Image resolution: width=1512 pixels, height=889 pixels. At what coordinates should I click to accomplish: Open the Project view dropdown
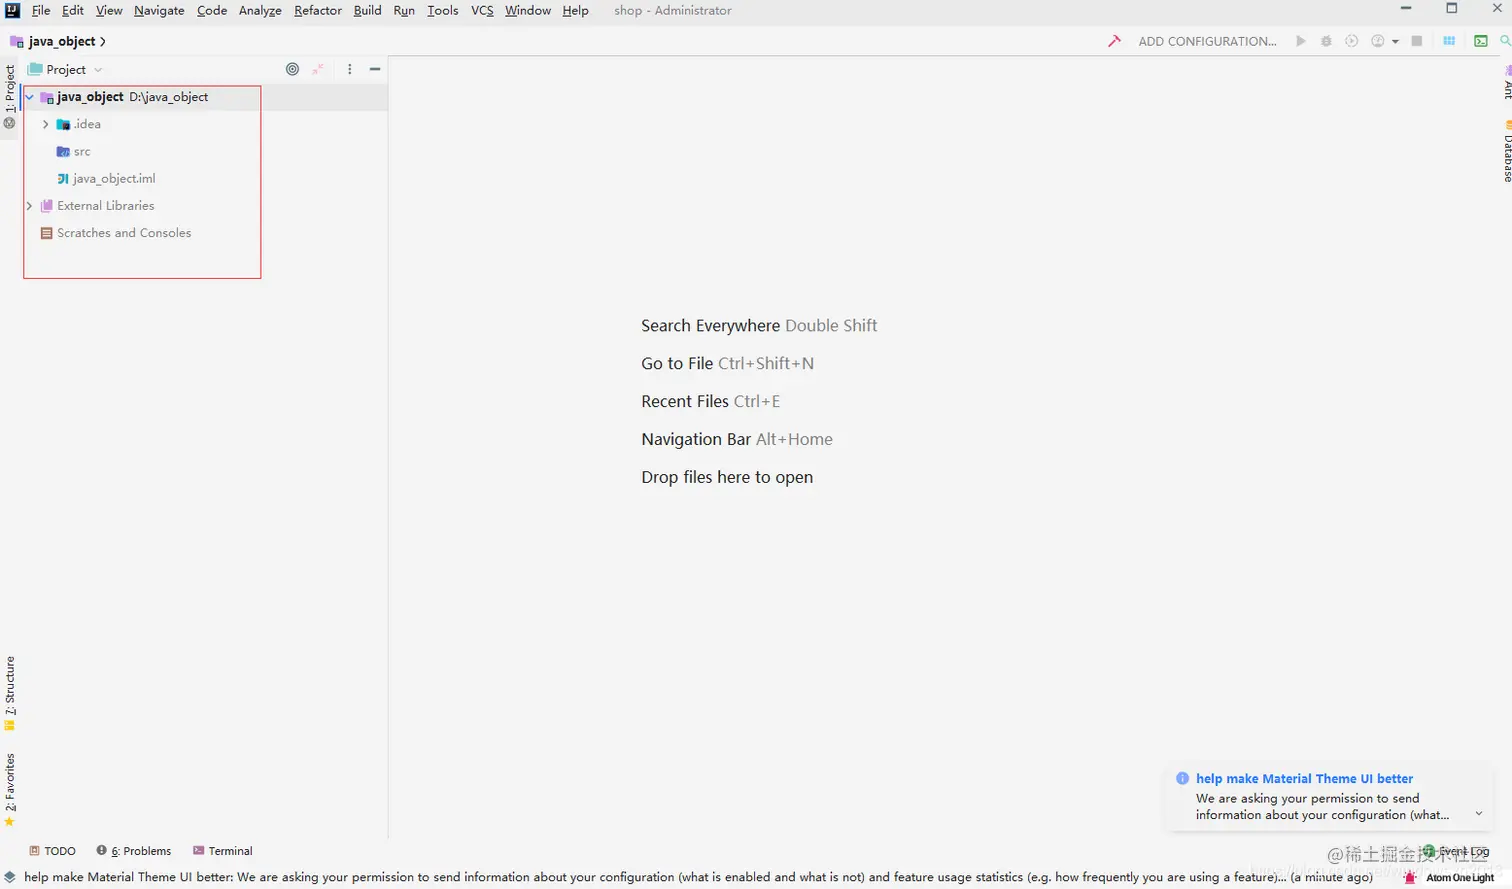(x=66, y=69)
